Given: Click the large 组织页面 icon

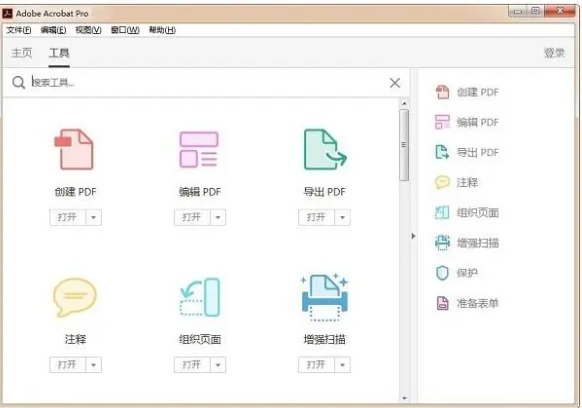Looking at the screenshot, I should (x=200, y=297).
